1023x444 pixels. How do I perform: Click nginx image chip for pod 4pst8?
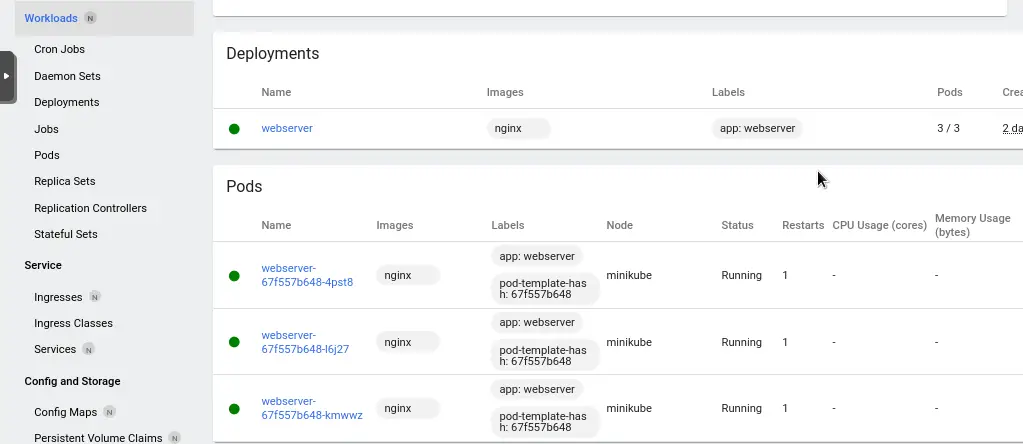[408, 275]
